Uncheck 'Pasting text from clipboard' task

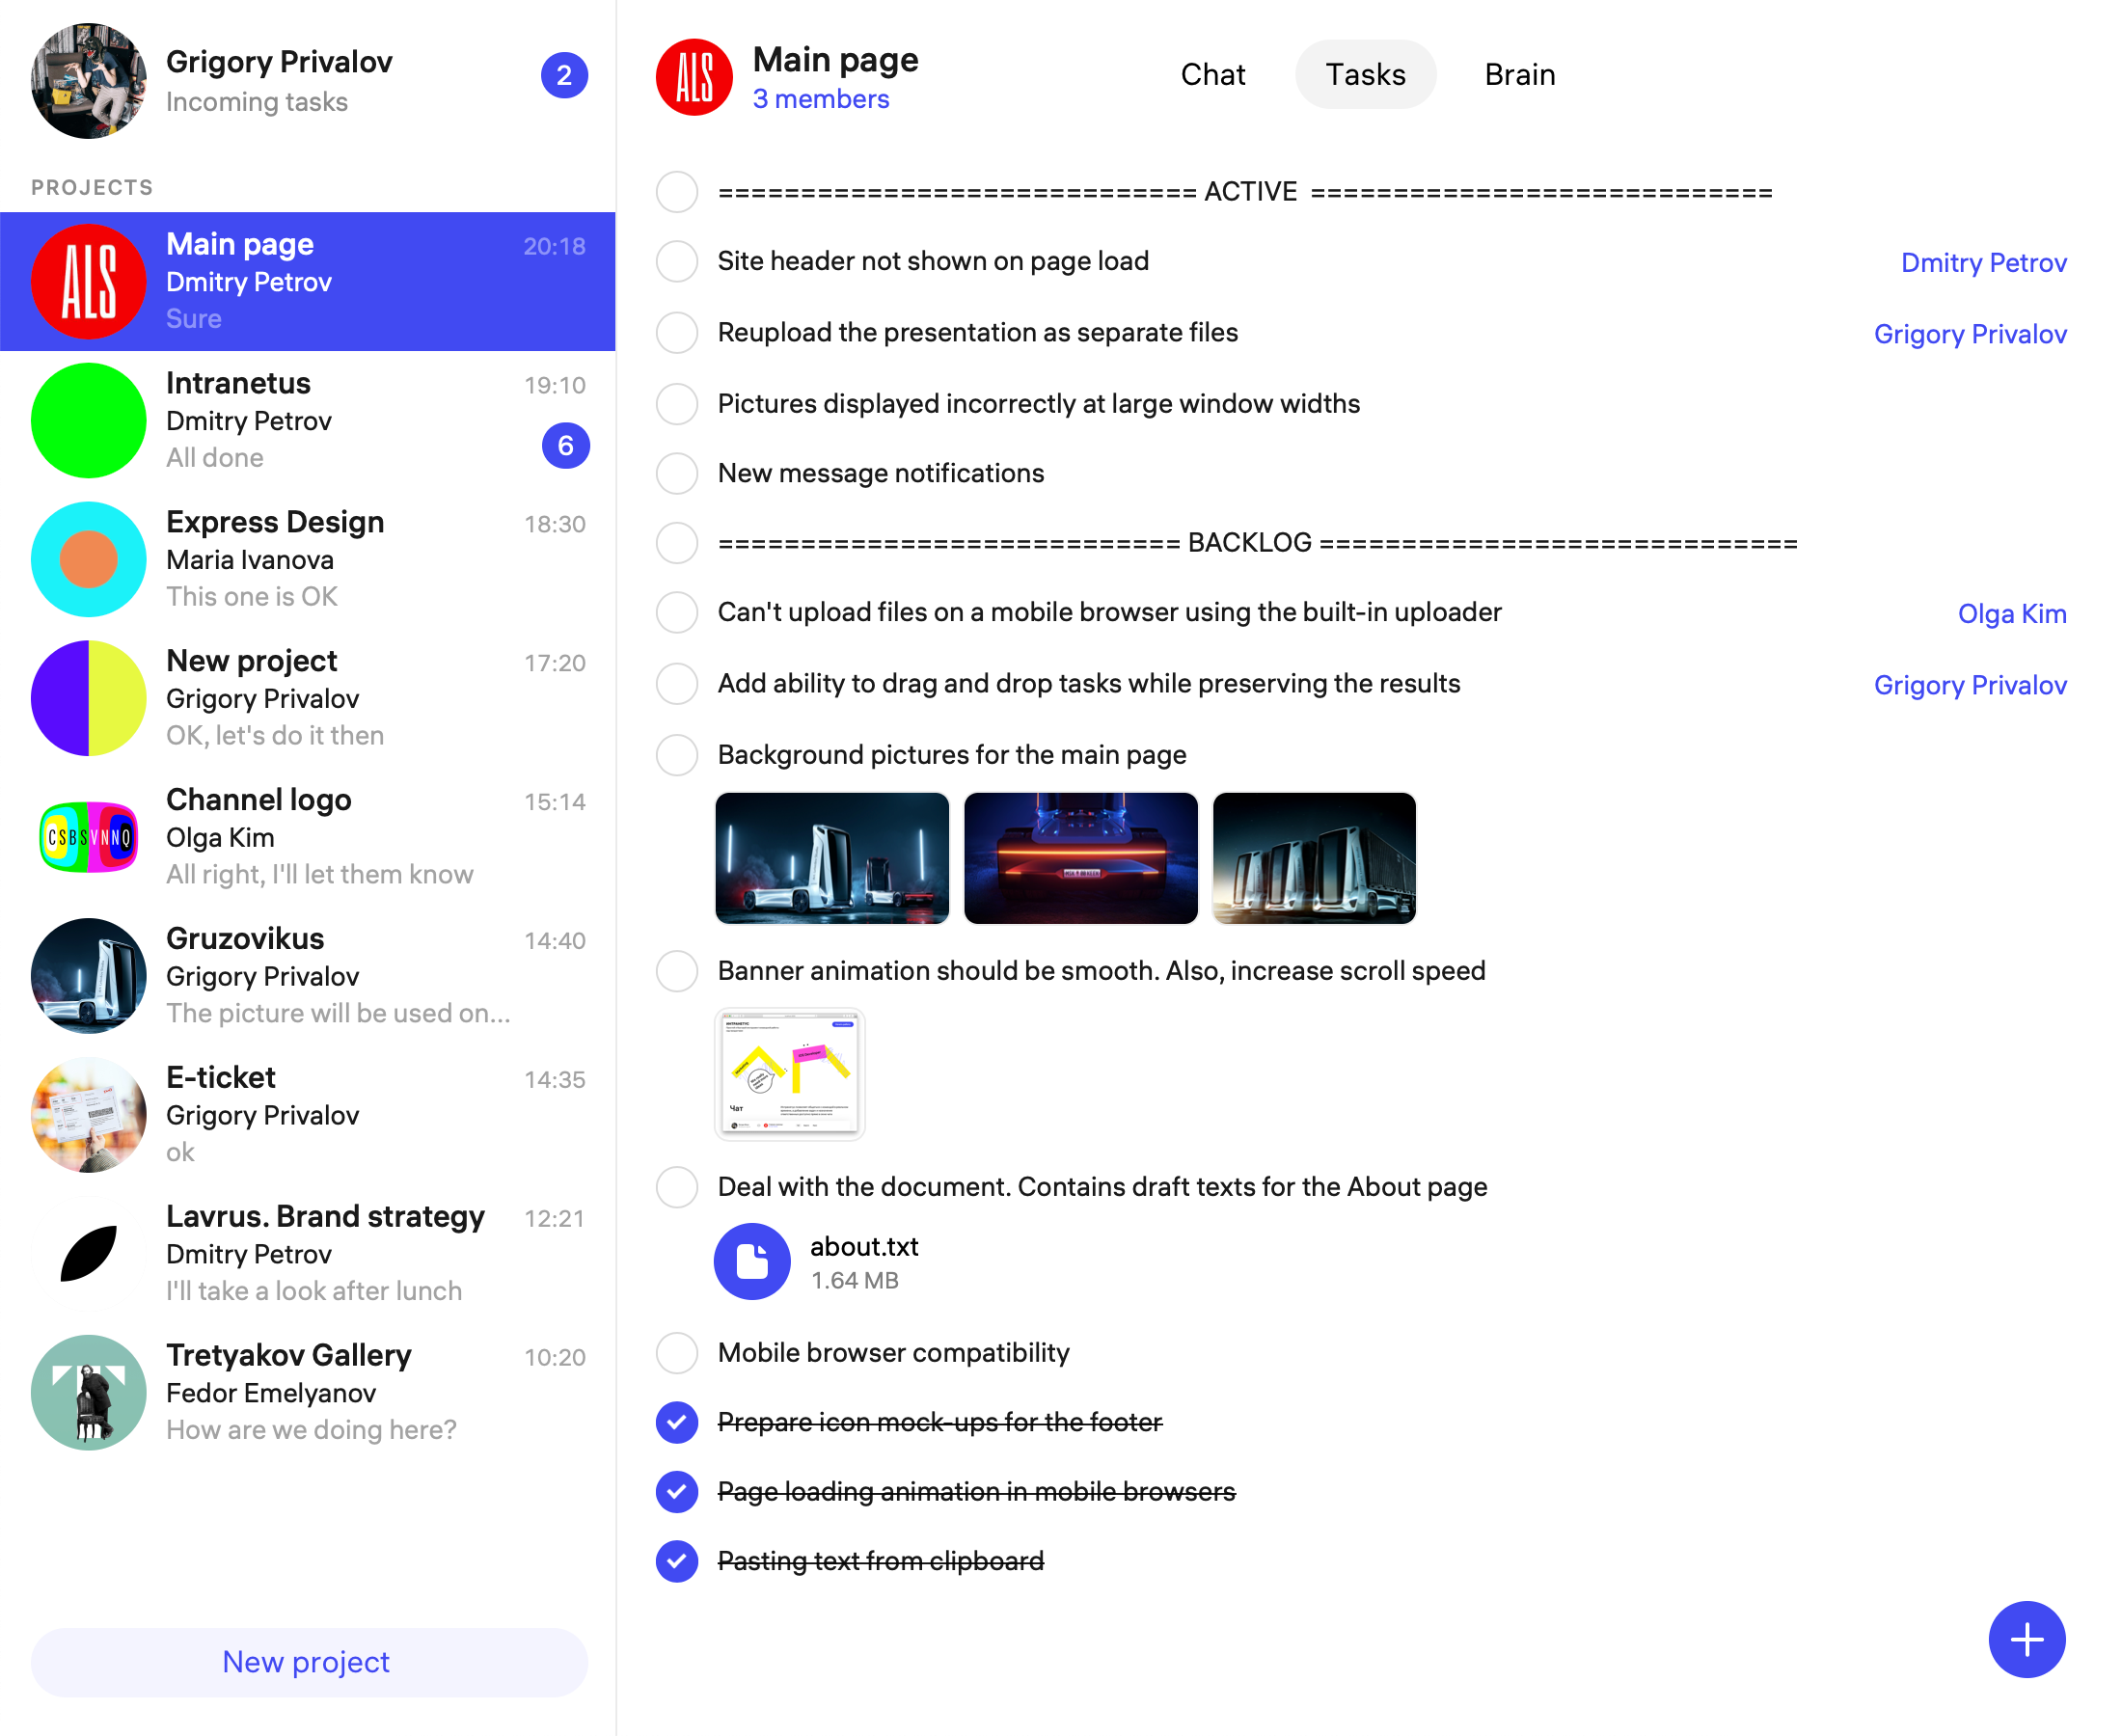pos(677,1561)
